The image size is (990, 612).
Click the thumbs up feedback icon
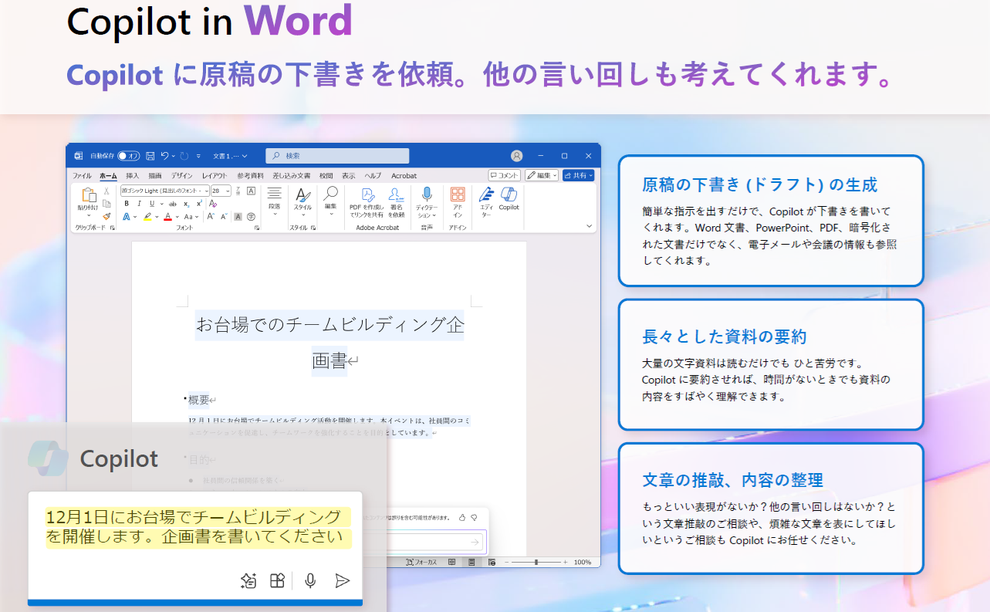coord(462,517)
